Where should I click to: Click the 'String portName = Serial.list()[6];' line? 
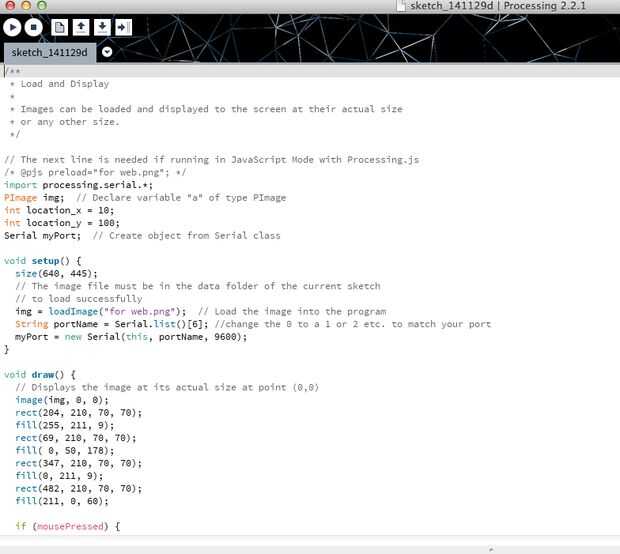[x=253, y=324]
